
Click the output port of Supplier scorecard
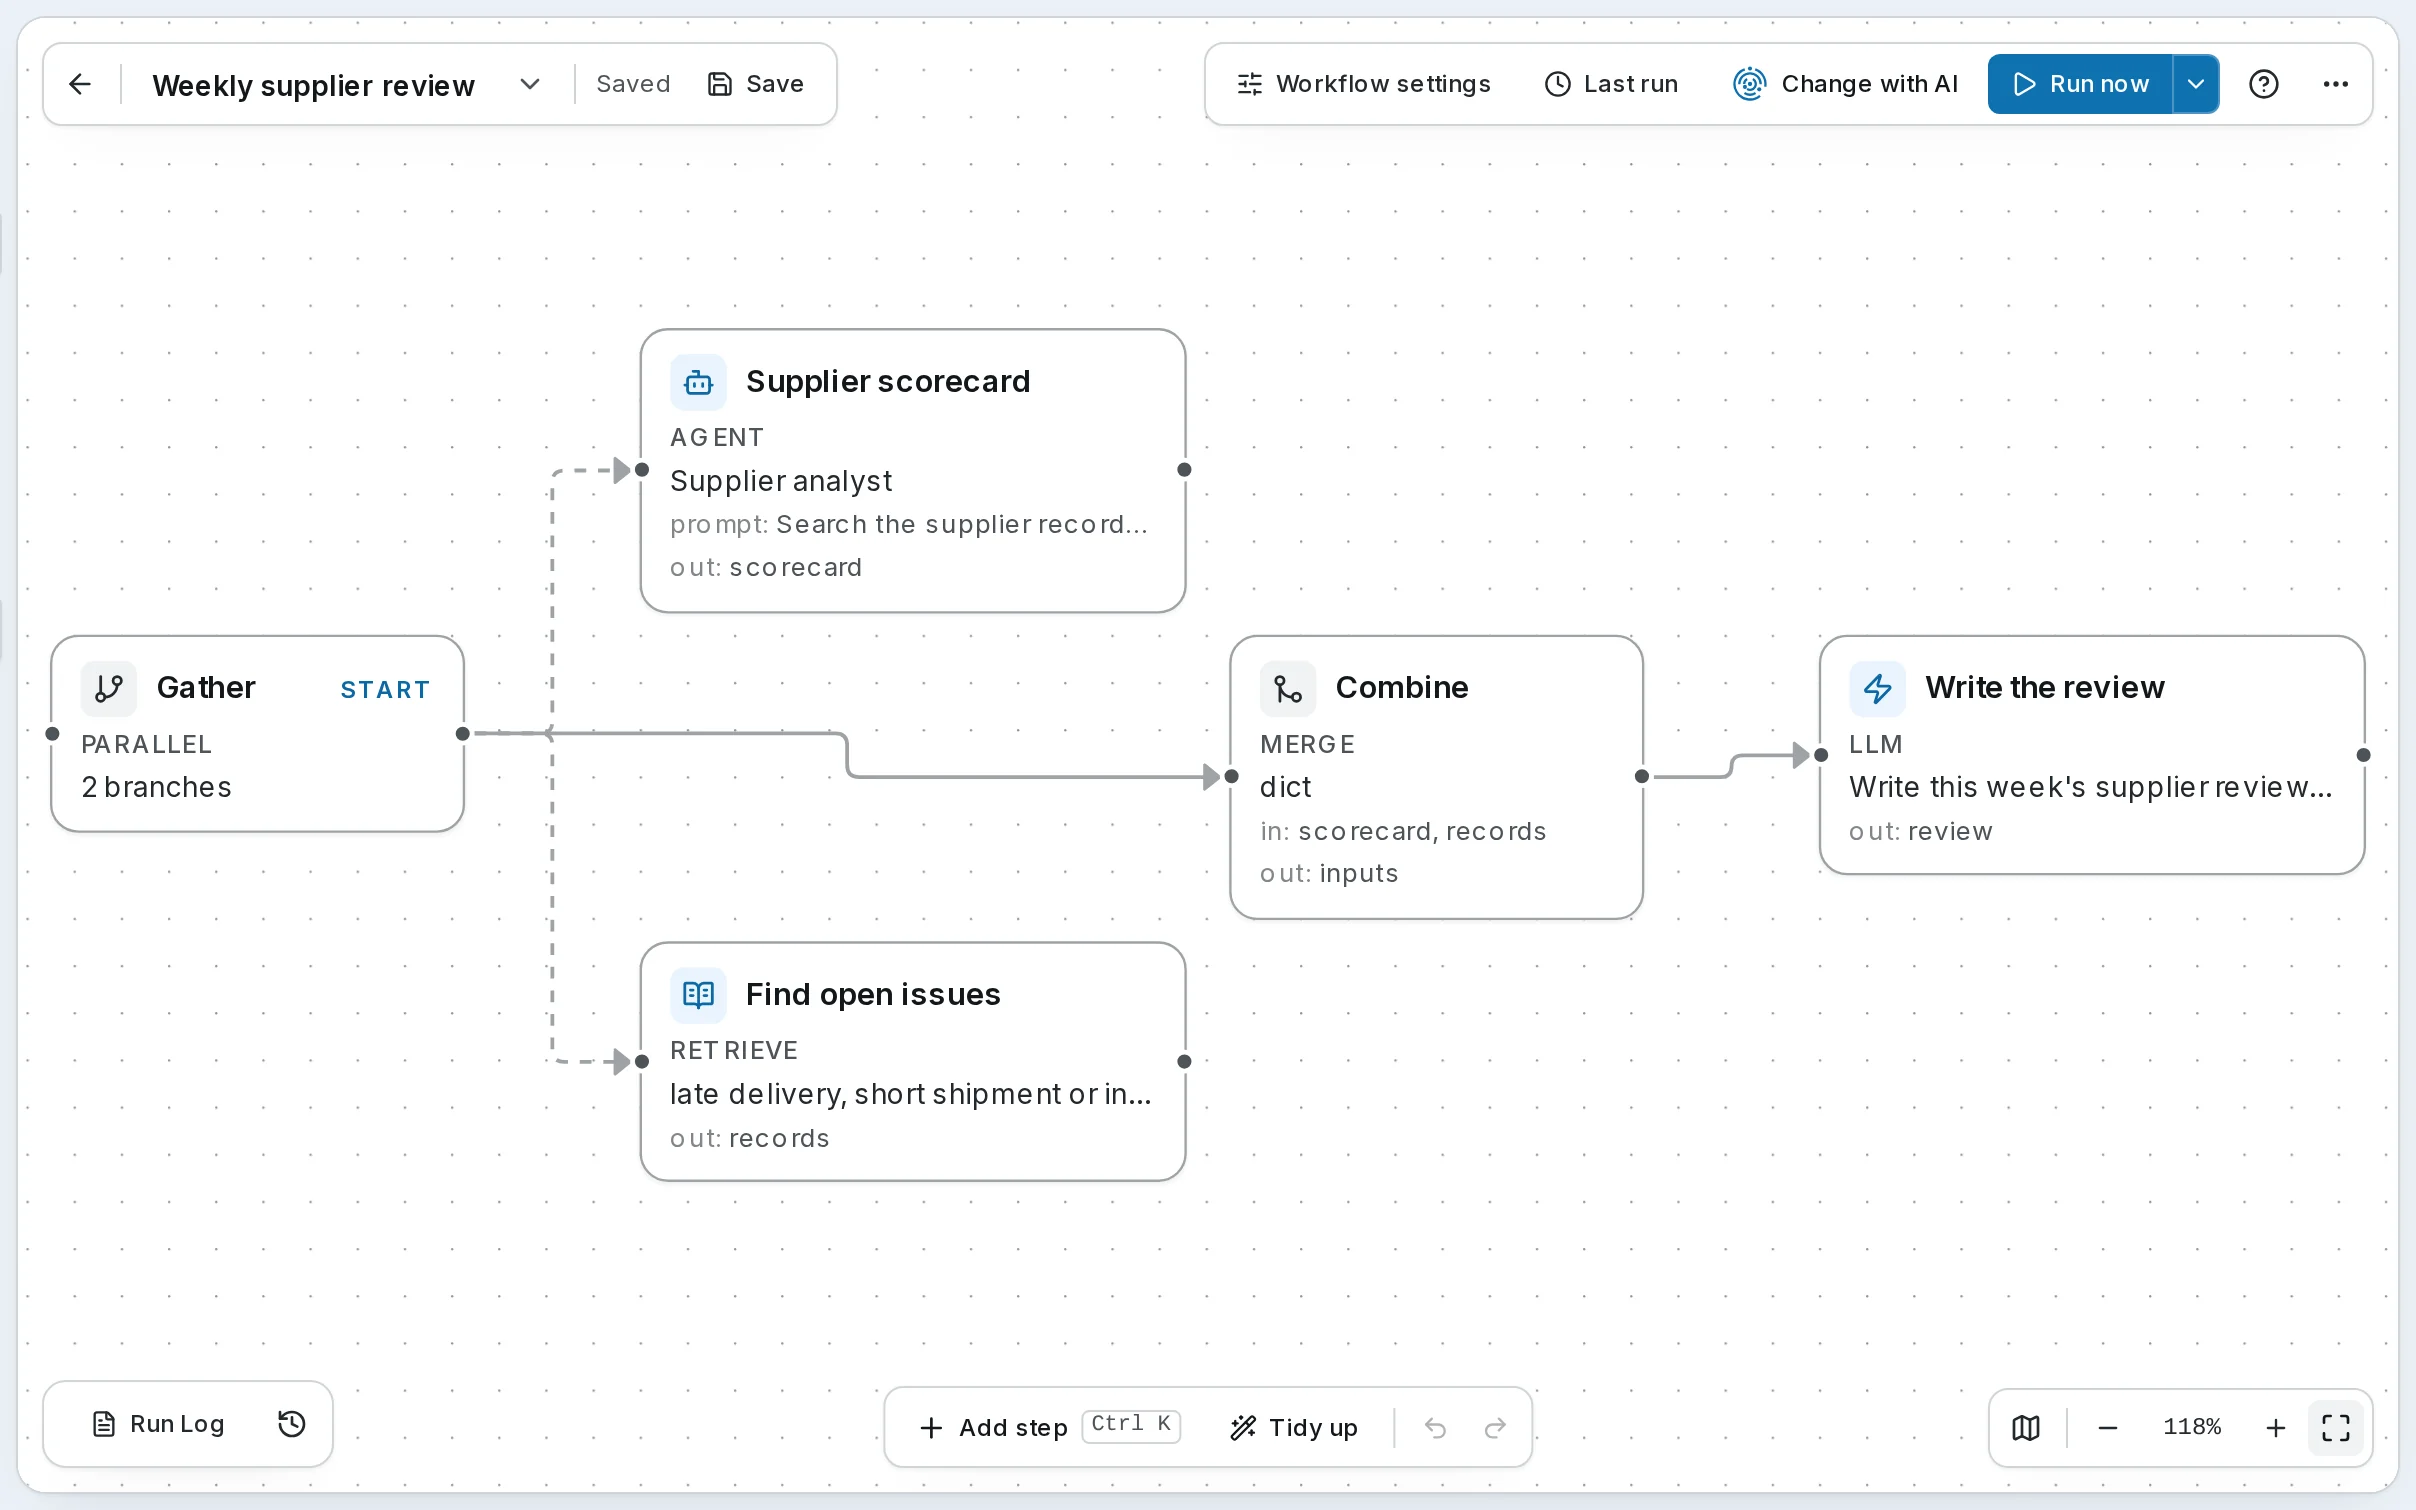tap(1184, 470)
